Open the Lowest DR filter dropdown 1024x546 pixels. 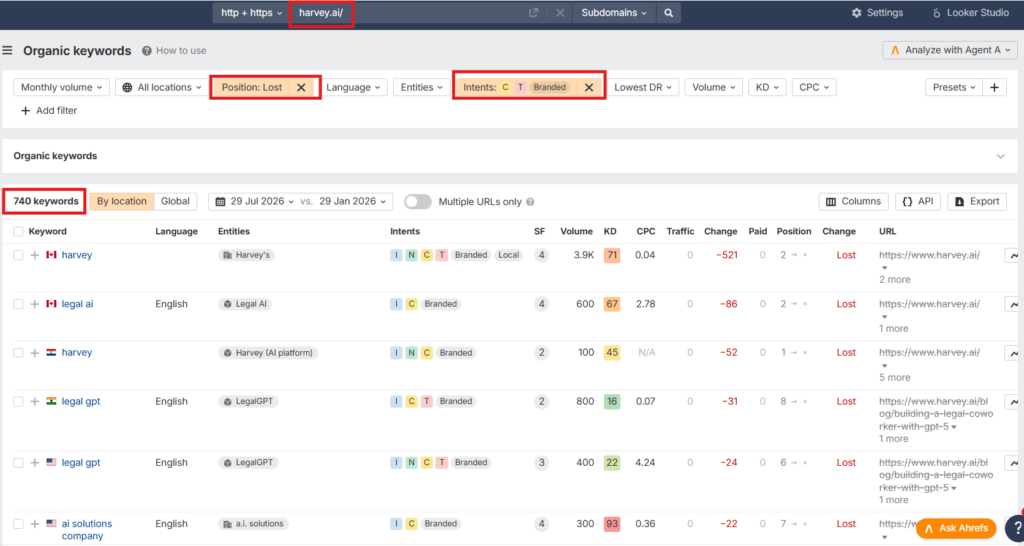pyautogui.click(x=643, y=88)
